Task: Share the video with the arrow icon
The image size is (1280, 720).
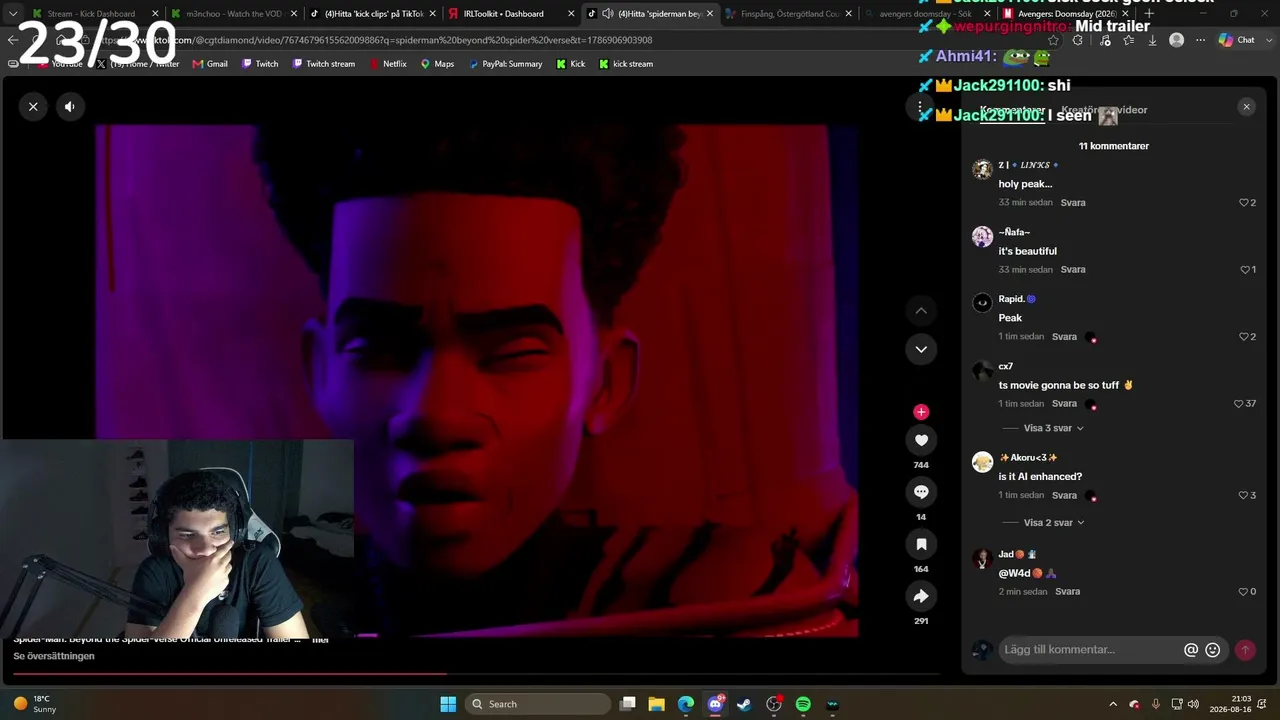Action: pos(921,596)
